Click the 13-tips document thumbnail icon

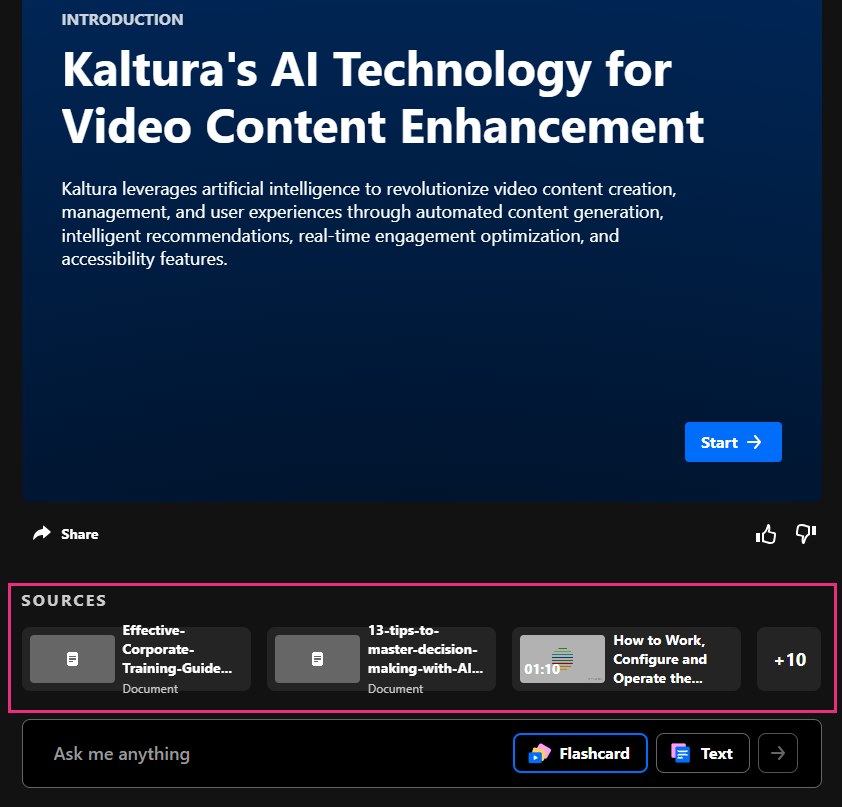(317, 659)
